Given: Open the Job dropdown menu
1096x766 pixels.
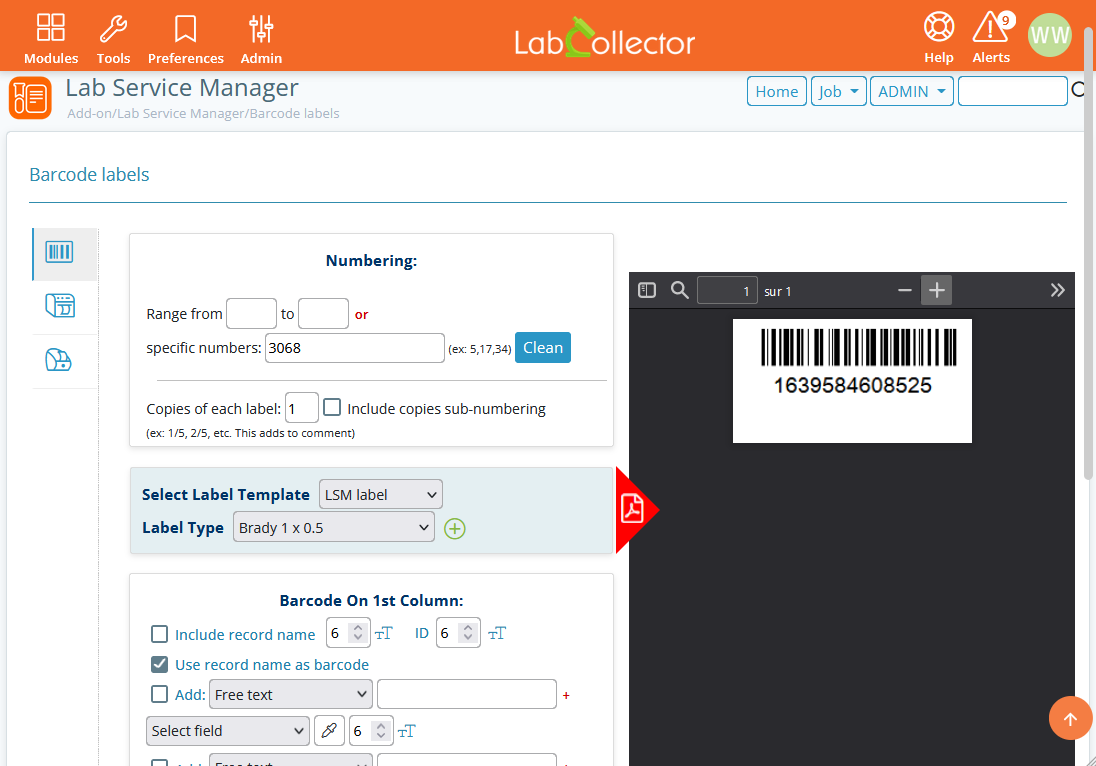Looking at the screenshot, I should [x=838, y=90].
